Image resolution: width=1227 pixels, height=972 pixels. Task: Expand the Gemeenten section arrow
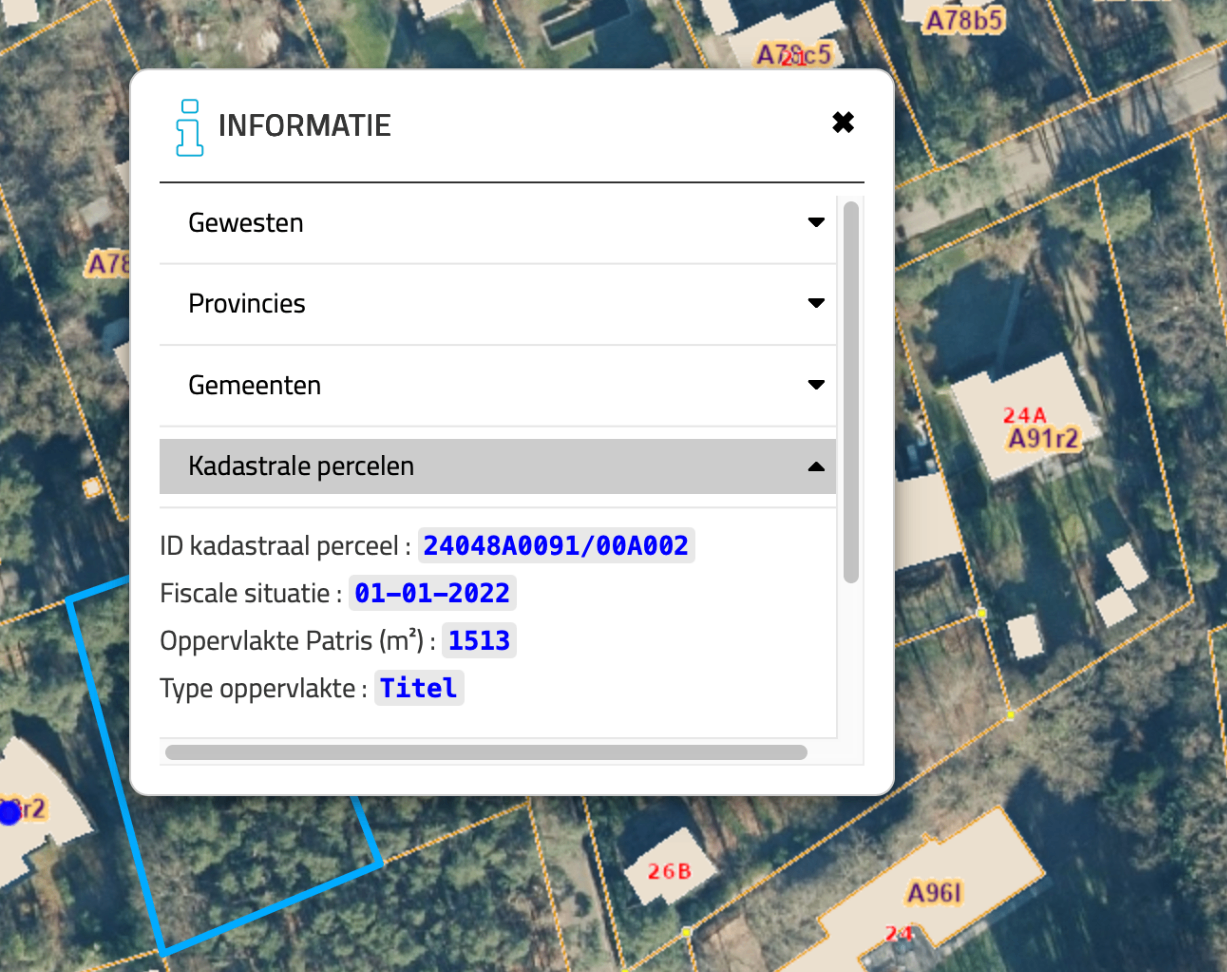click(816, 385)
